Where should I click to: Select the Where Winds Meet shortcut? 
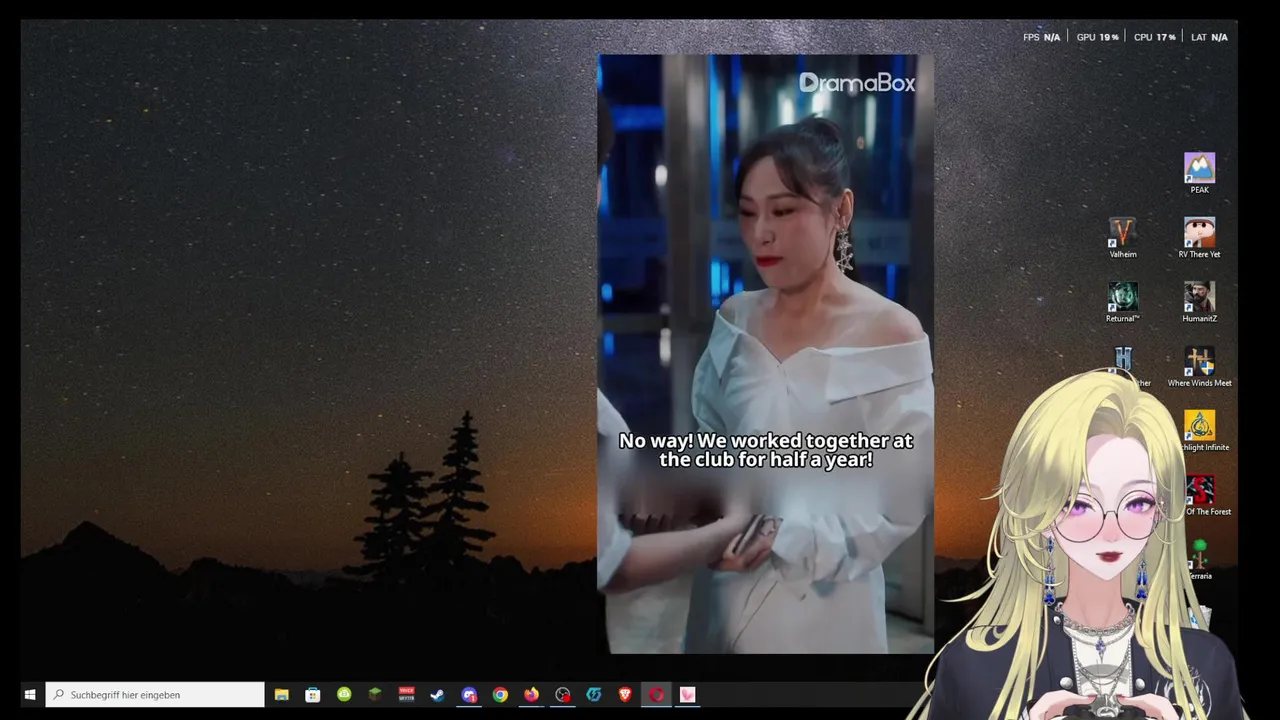pyautogui.click(x=1199, y=367)
